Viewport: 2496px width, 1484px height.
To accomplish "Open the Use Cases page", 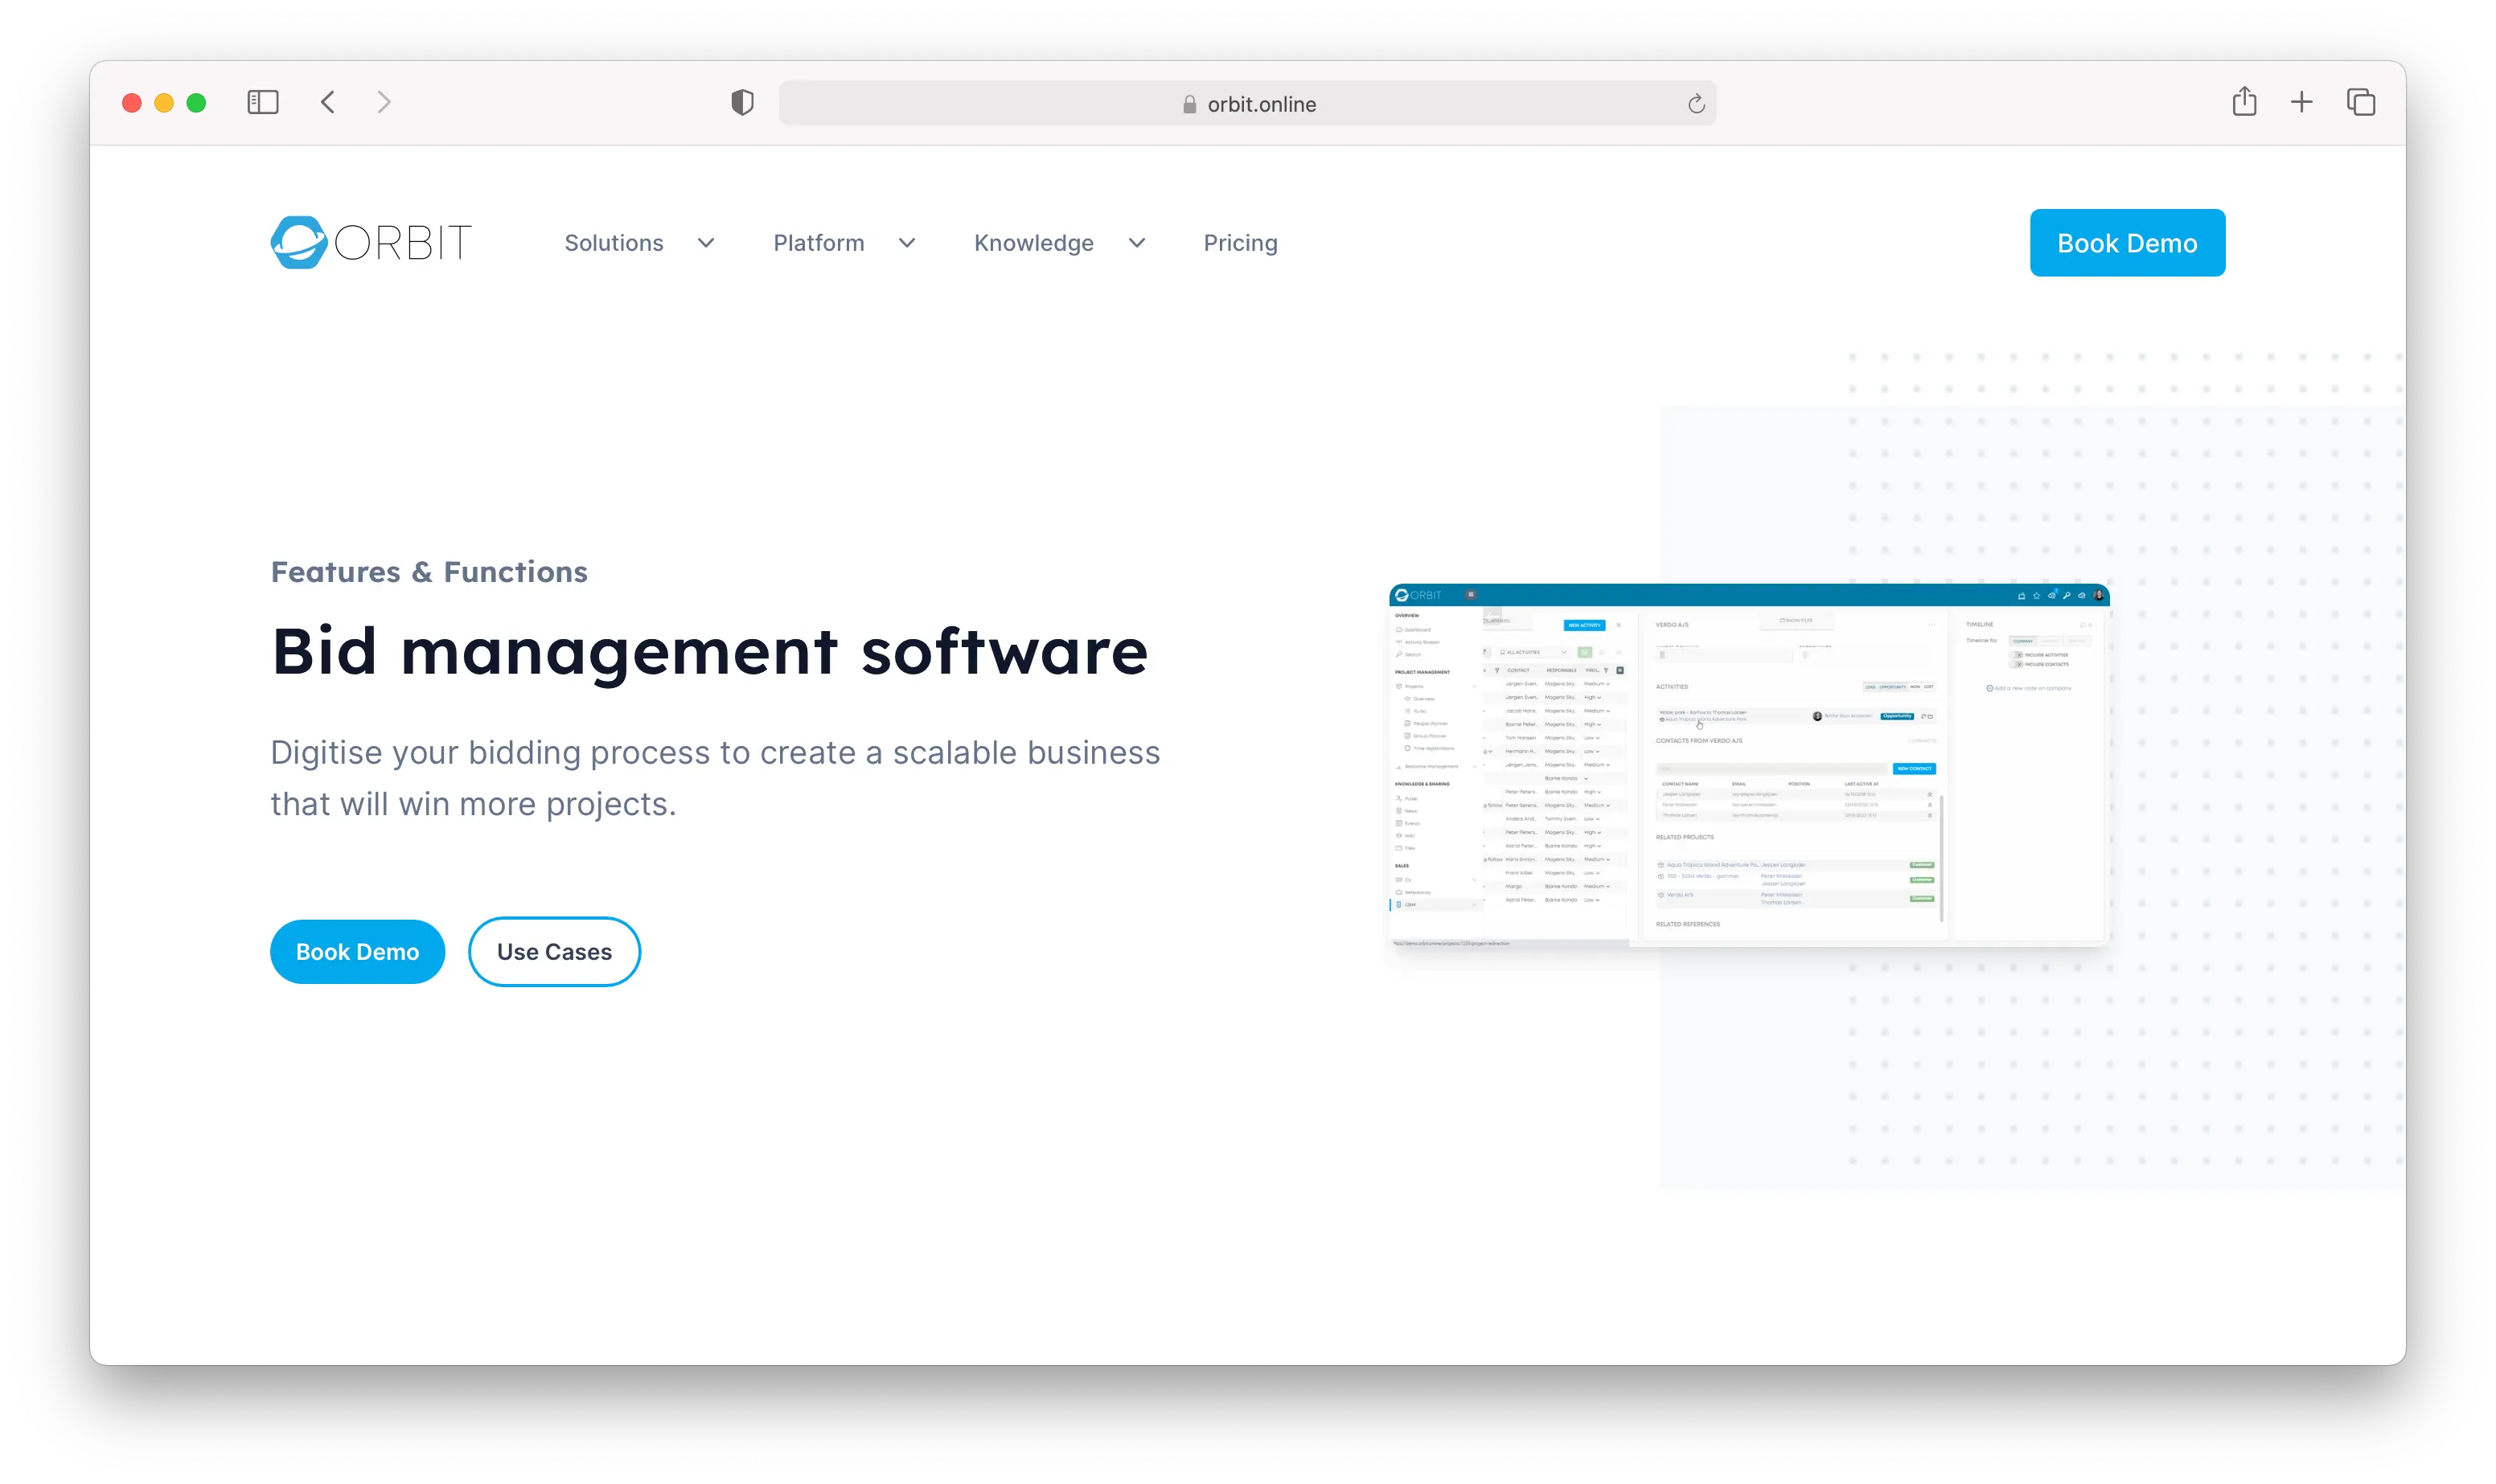I will pos(554,951).
